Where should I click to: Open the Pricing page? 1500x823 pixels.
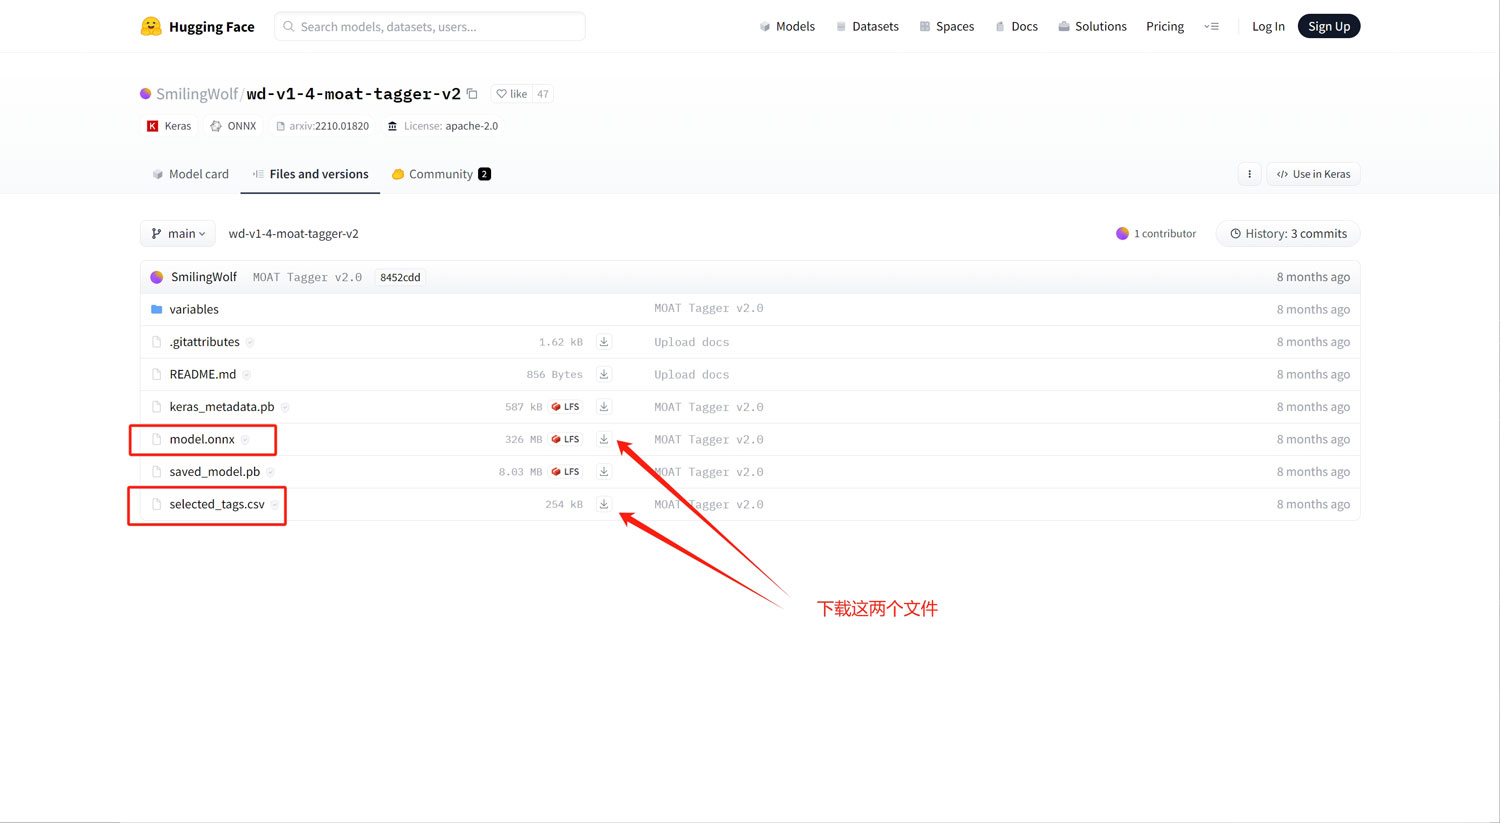(x=1165, y=26)
